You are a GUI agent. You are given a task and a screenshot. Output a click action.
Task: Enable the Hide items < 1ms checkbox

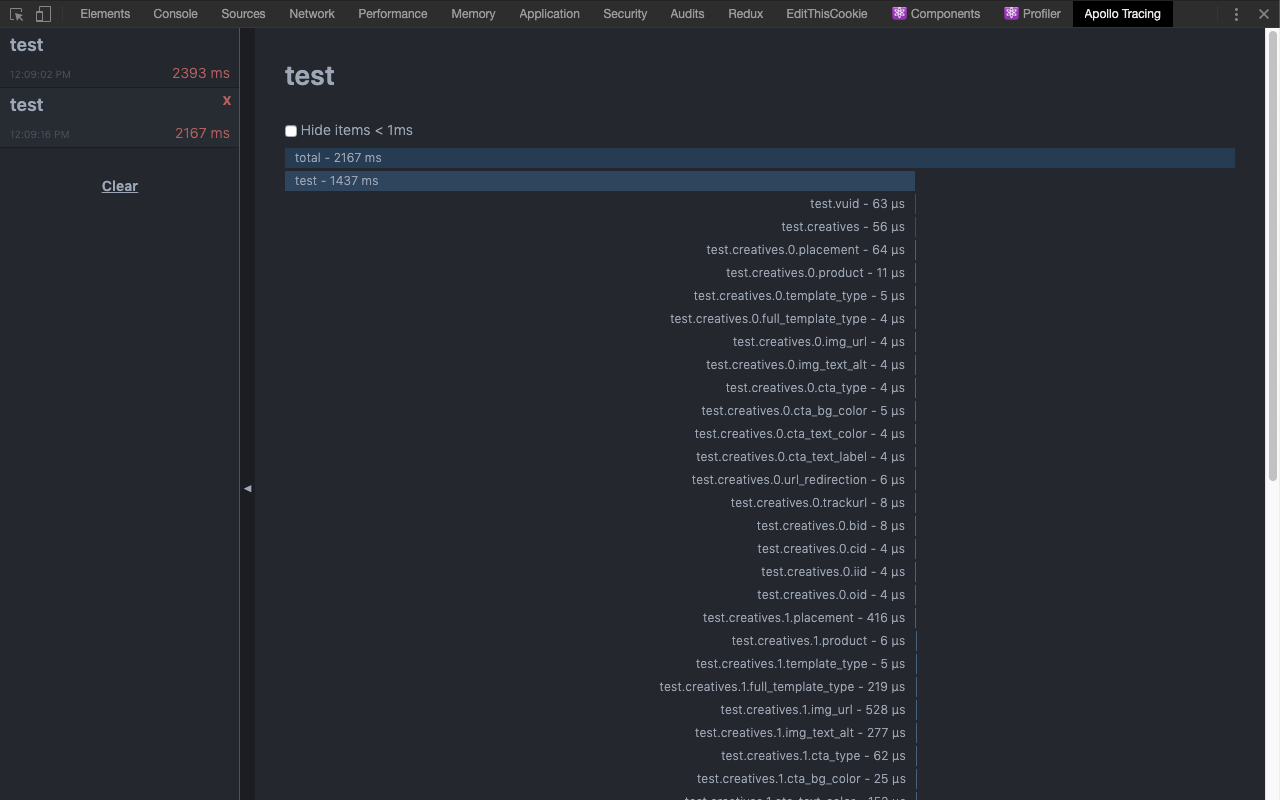pos(291,131)
